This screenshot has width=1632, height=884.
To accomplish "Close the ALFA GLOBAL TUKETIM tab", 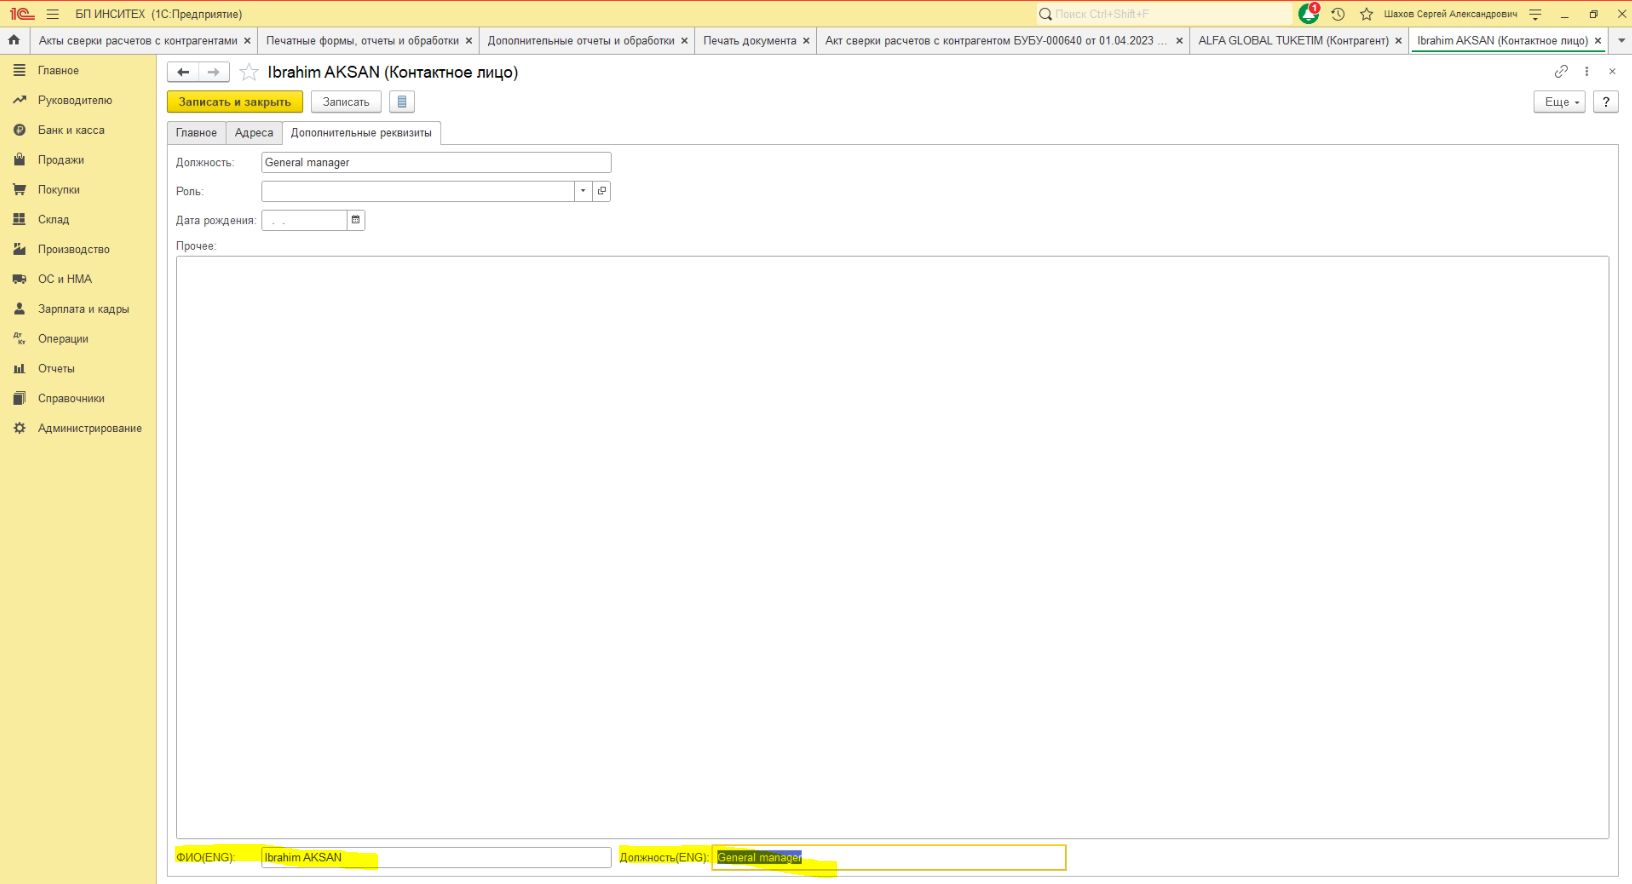I will pyautogui.click(x=1398, y=41).
